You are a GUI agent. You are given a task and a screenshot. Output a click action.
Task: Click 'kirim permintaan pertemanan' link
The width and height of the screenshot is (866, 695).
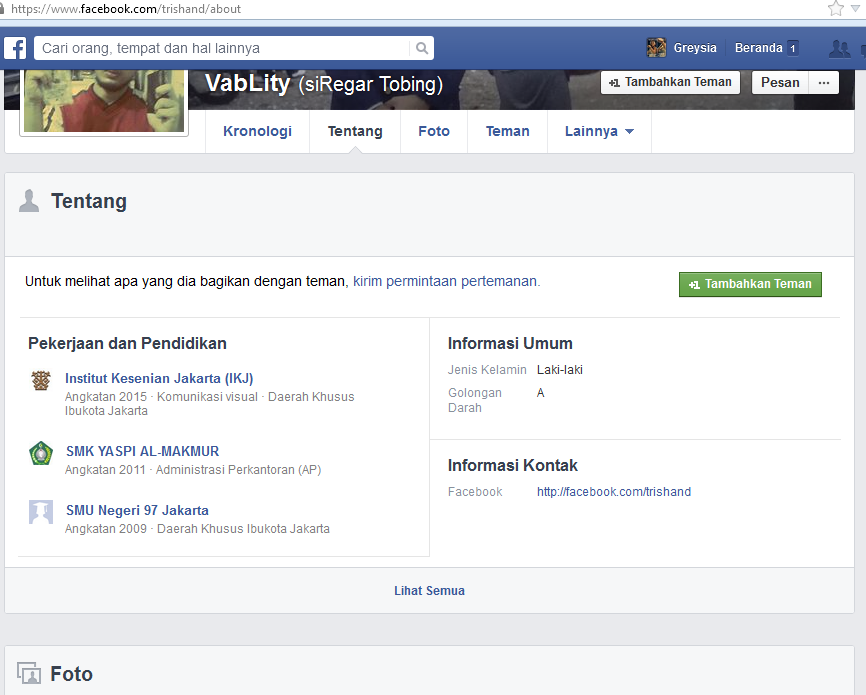[445, 281]
